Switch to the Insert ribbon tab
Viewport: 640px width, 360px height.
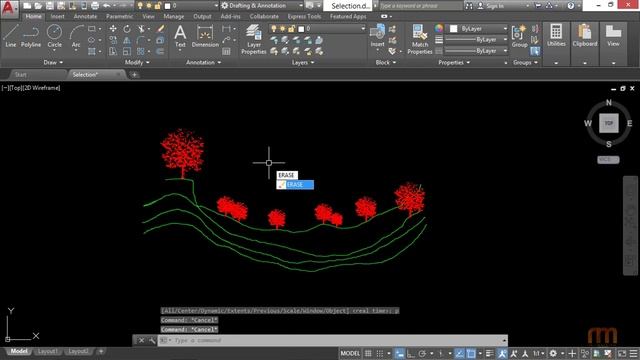point(58,16)
